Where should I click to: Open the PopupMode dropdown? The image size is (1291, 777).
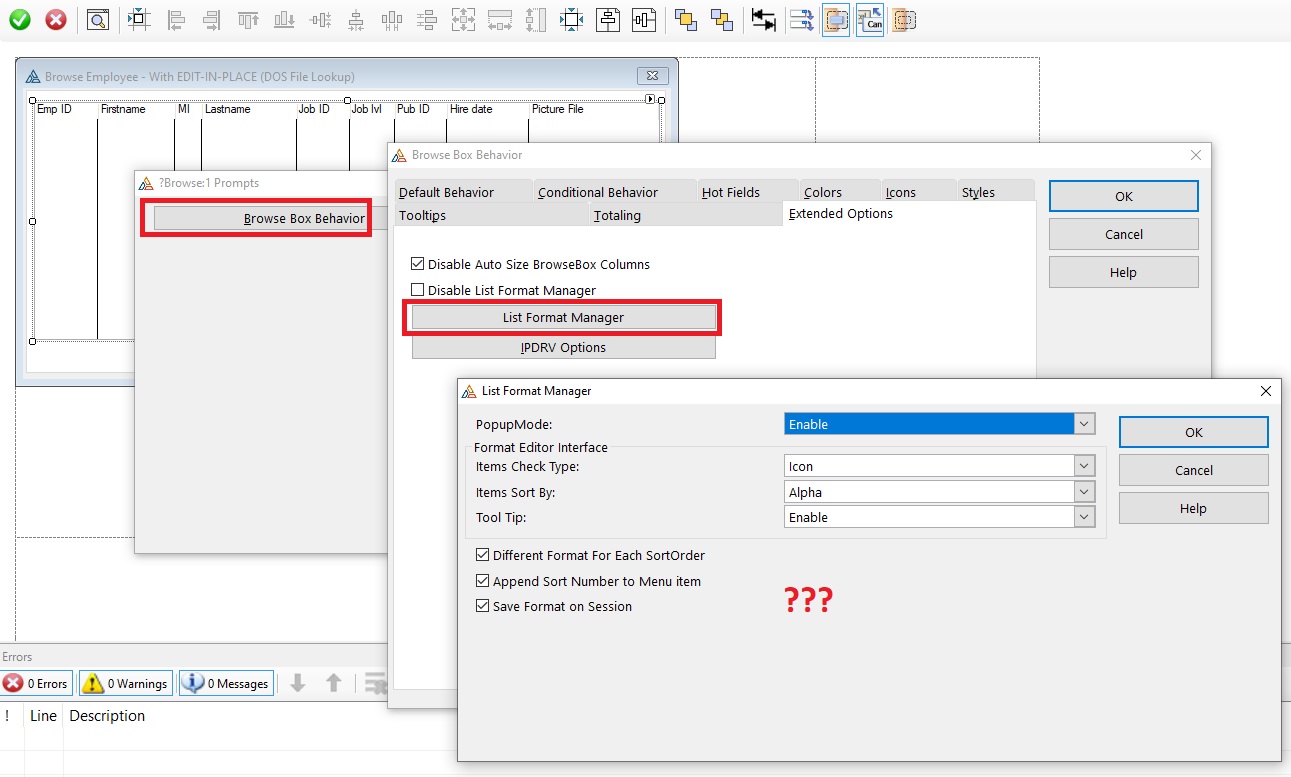[x=1084, y=424]
